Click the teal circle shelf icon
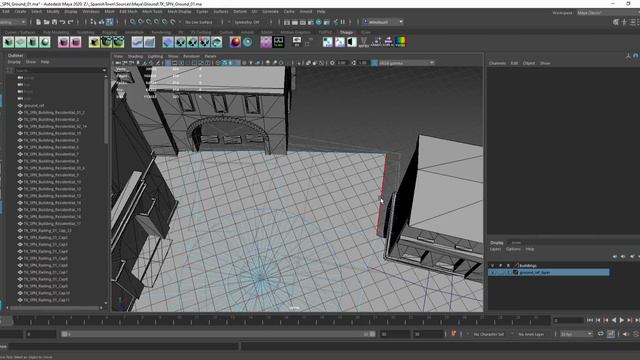 247,42
